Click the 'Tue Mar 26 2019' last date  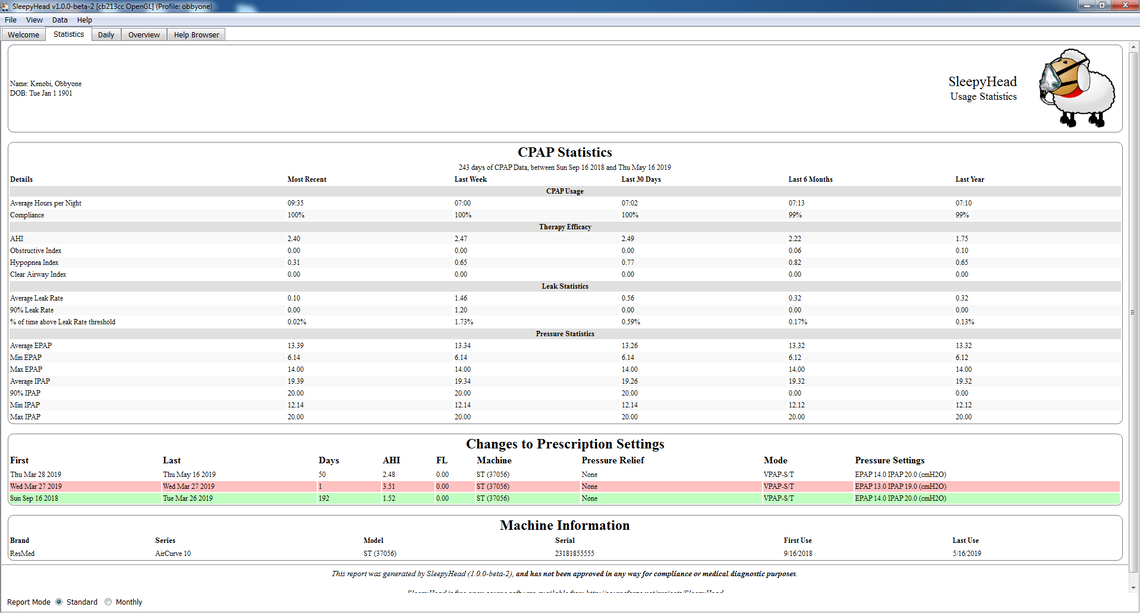click(x=188, y=499)
